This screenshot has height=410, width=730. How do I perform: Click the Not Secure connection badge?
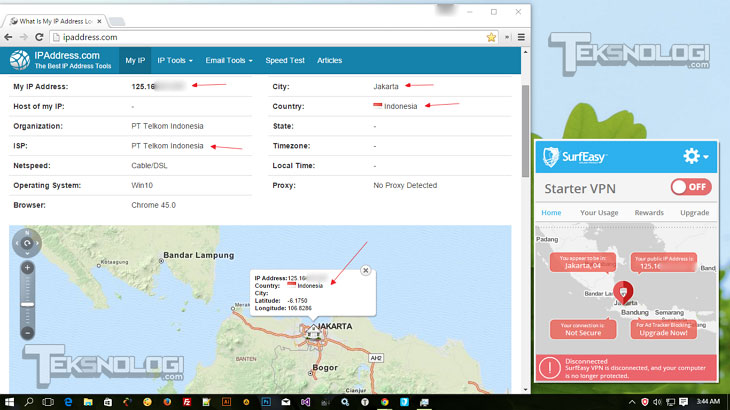[x=583, y=329]
